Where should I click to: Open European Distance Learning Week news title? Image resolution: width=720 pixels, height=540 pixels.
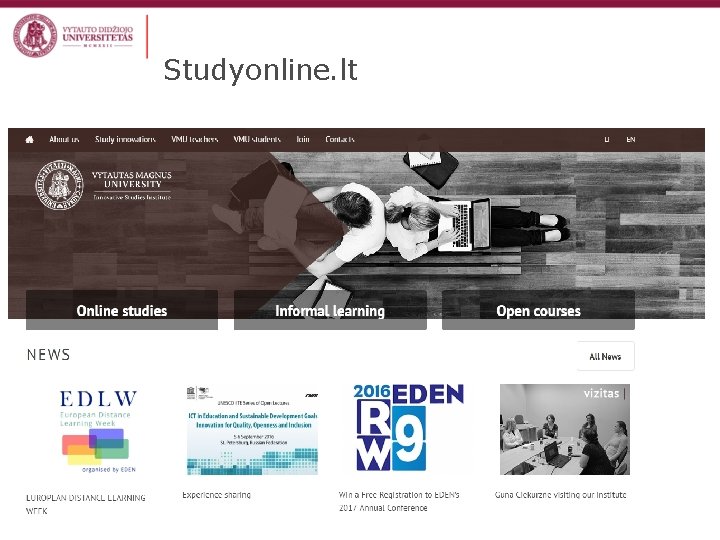pyautogui.click(x=85, y=504)
